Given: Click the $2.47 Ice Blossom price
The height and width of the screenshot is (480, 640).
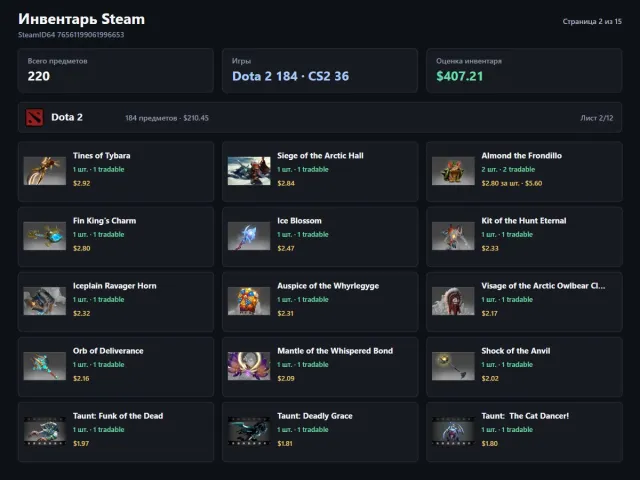Looking at the screenshot, I should pyautogui.click(x=286, y=248).
